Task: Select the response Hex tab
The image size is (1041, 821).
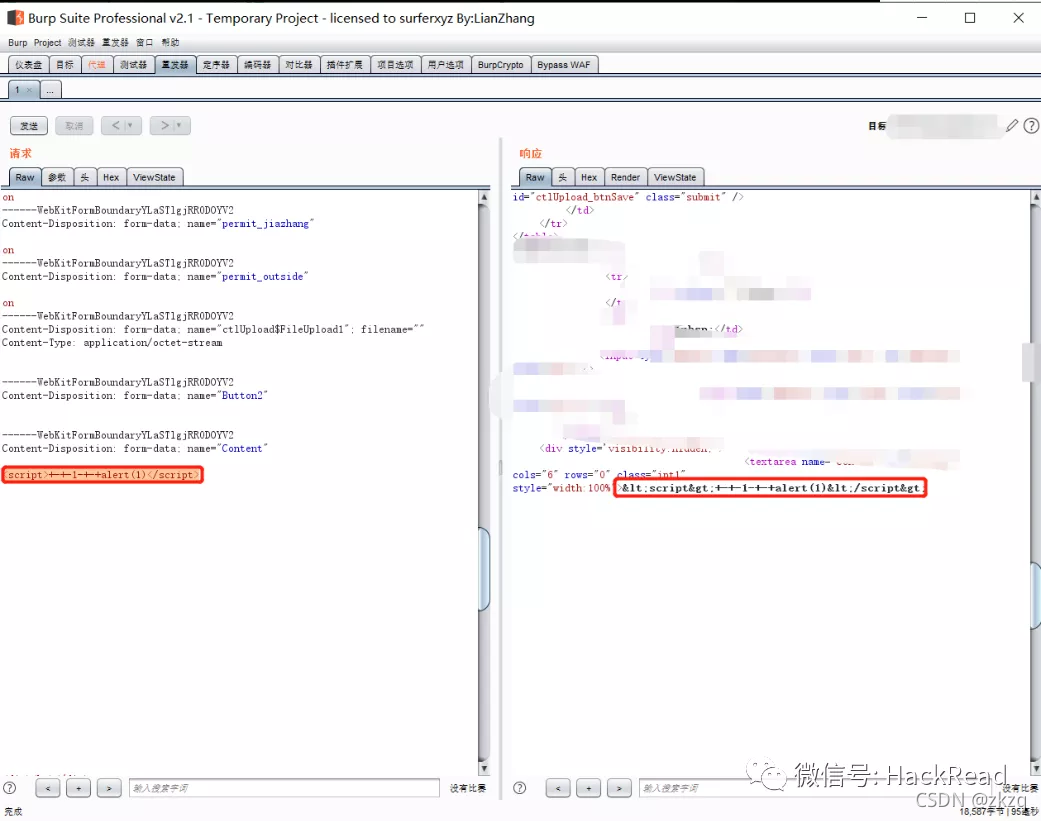Action: tap(589, 177)
